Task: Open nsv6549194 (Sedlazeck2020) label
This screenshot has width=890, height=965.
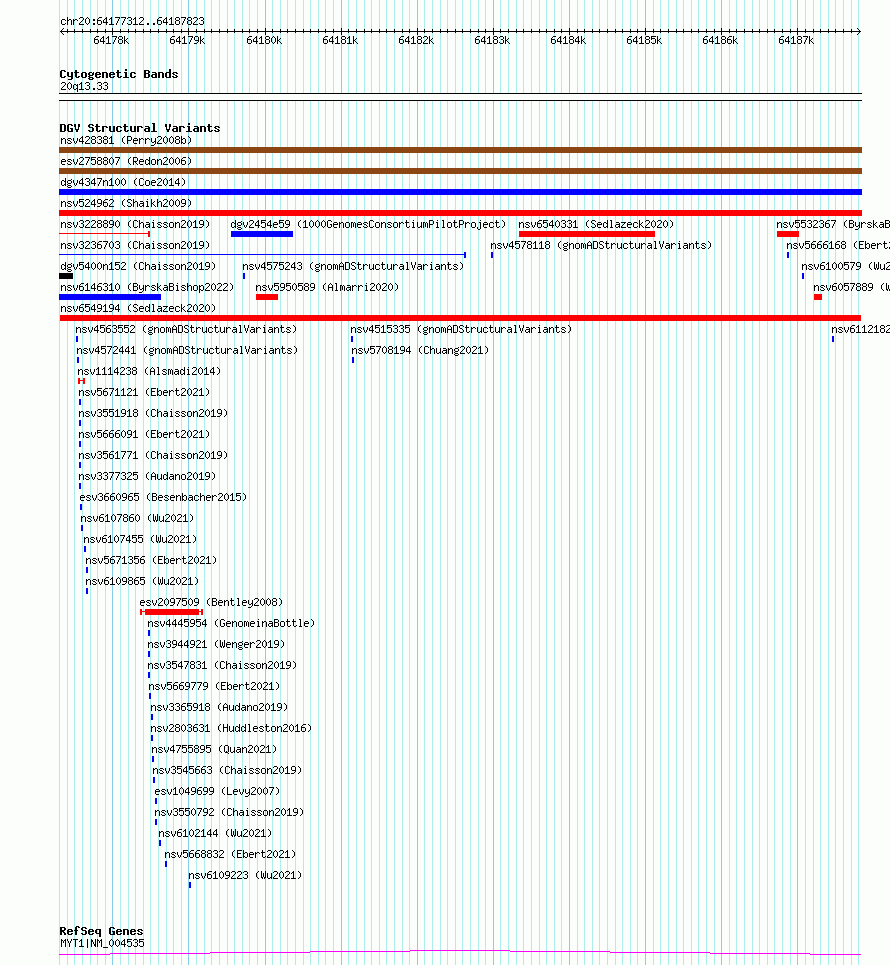Action: (x=138, y=308)
